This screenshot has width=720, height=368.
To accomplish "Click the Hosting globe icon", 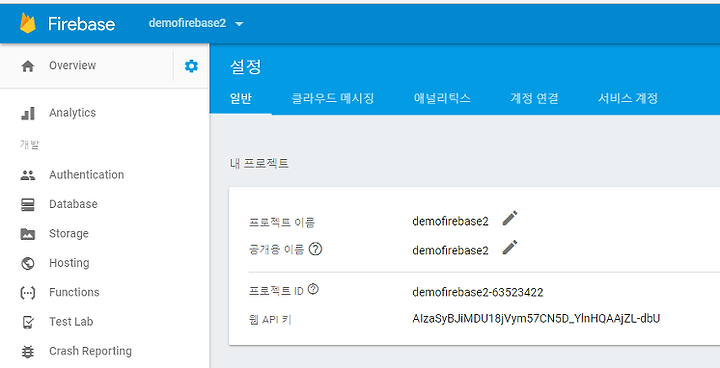I will [28, 263].
